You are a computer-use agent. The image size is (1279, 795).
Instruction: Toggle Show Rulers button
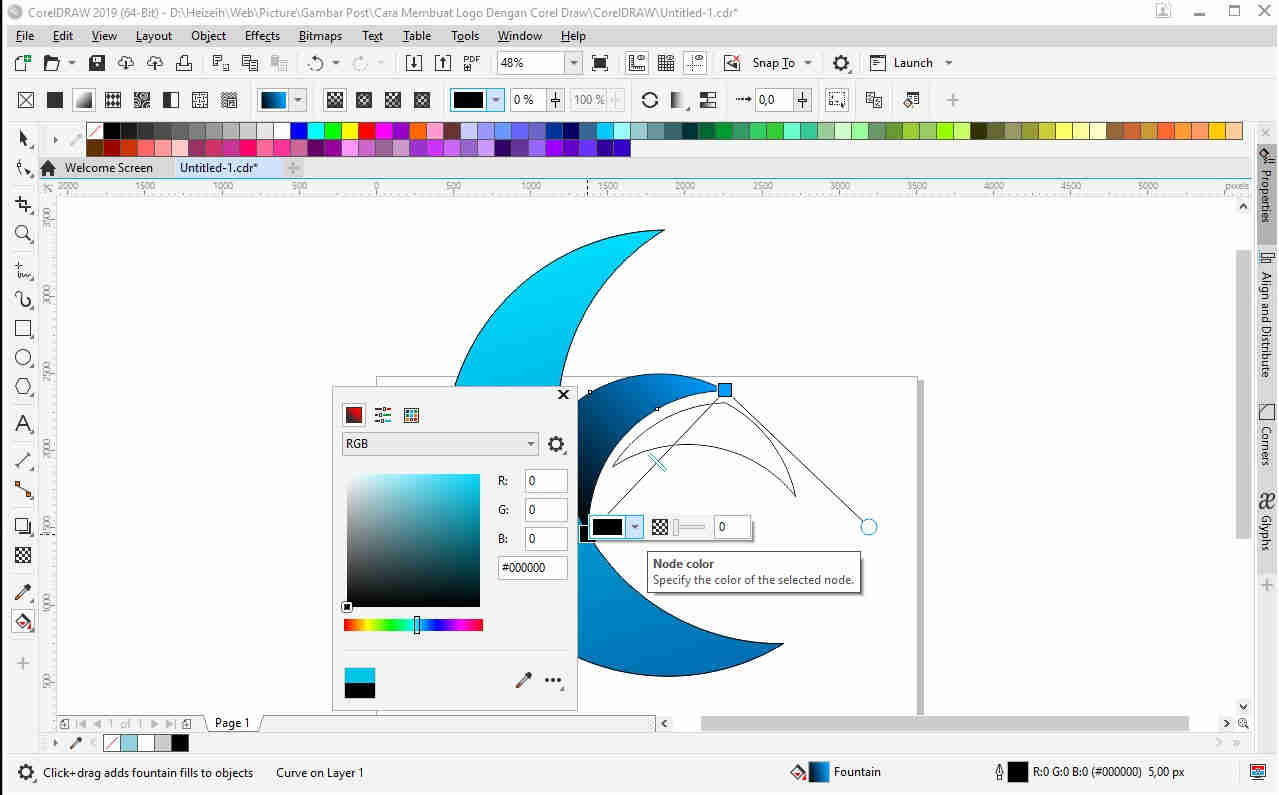point(637,63)
